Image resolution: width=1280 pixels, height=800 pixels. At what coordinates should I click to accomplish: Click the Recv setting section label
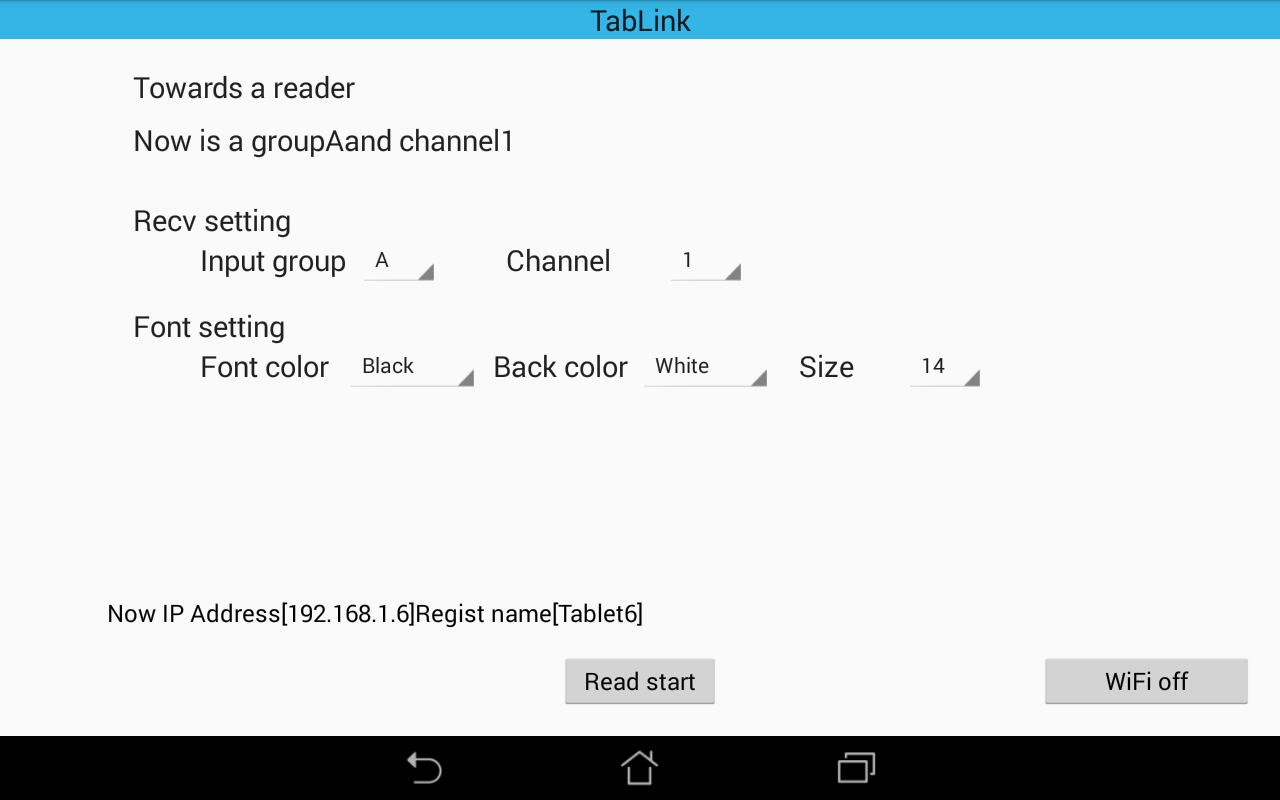(212, 221)
